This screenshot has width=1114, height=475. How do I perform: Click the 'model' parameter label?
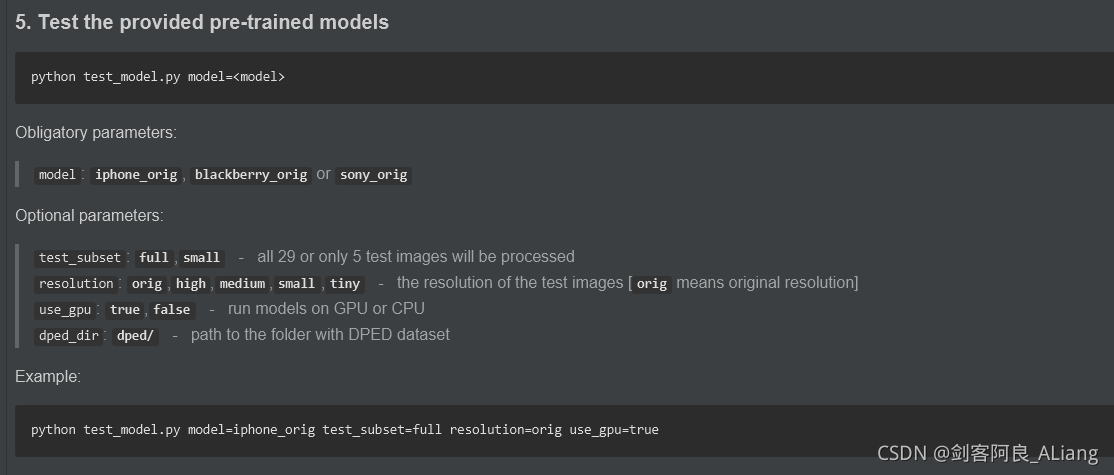pos(57,175)
